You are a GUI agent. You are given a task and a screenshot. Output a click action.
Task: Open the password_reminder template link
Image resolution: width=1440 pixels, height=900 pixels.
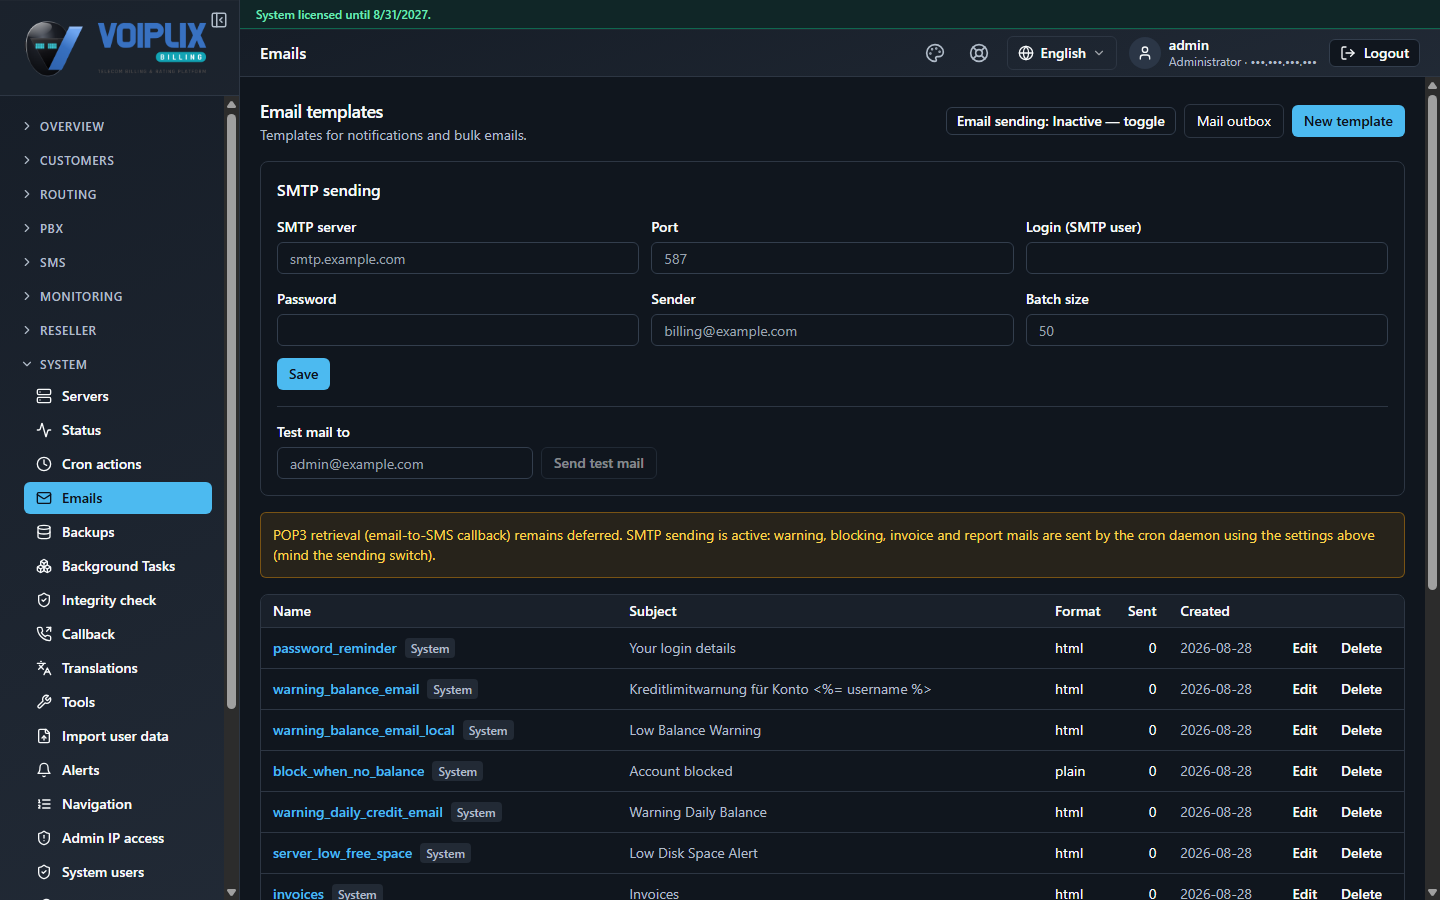click(335, 648)
